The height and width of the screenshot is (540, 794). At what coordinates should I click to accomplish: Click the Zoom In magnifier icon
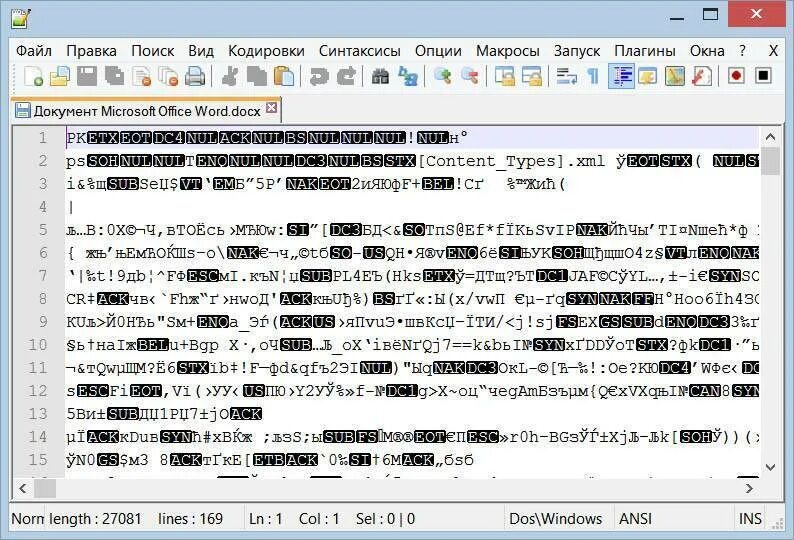443,76
